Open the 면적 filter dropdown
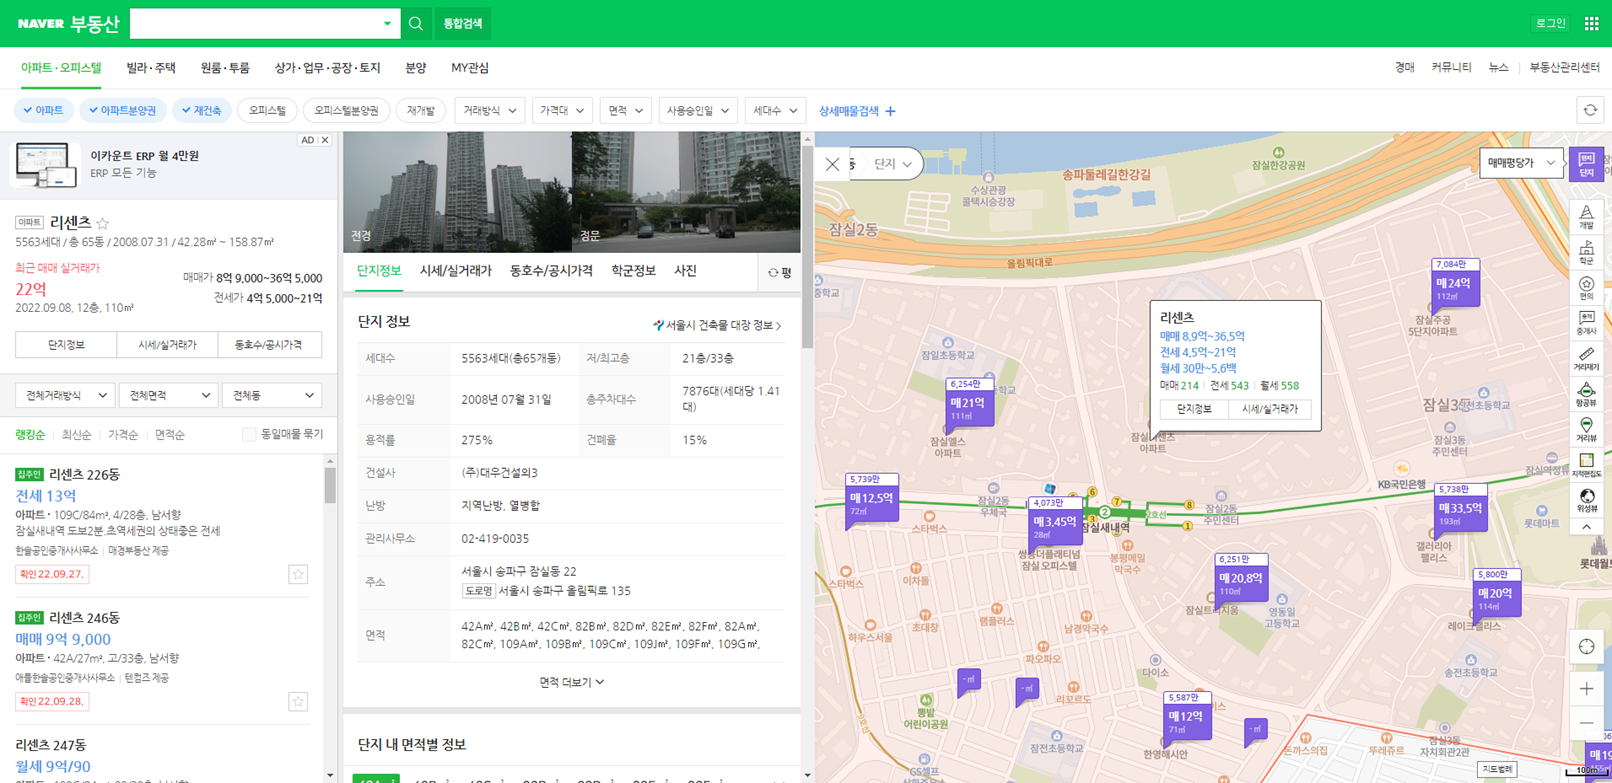 pyautogui.click(x=625, y=111)
